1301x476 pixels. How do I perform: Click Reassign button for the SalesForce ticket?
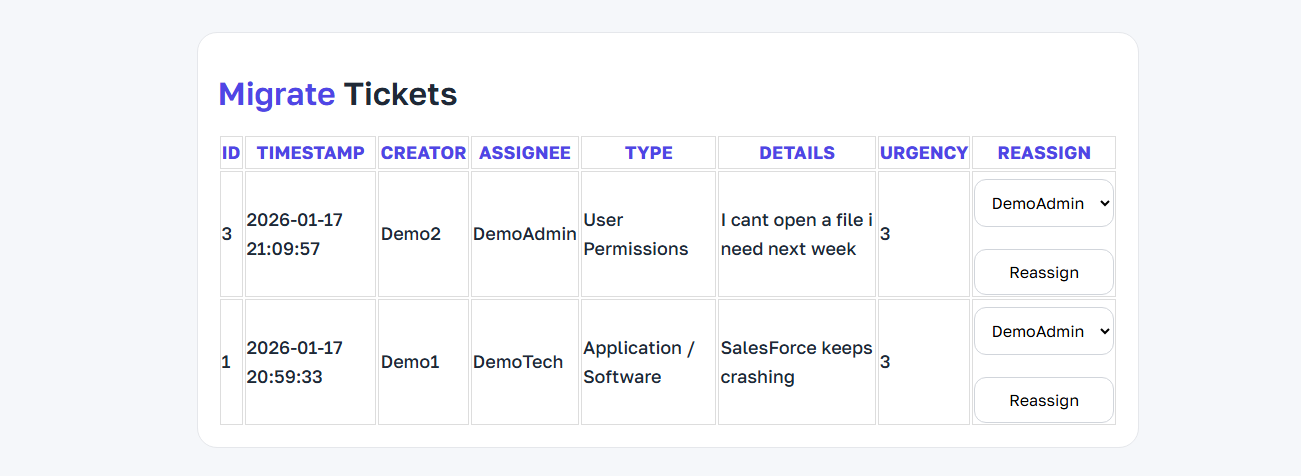(1043, 400)
